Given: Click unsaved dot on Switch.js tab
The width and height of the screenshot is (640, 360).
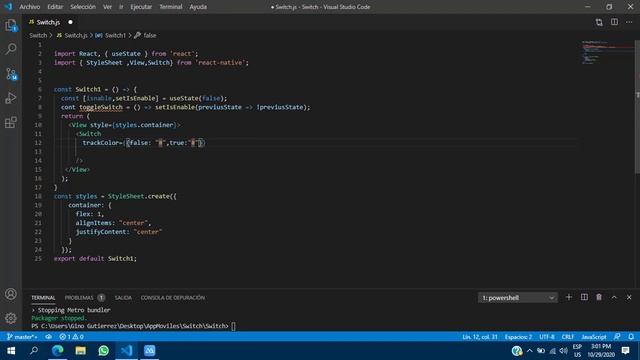Looking at the screenshot, I should (70, 22).
